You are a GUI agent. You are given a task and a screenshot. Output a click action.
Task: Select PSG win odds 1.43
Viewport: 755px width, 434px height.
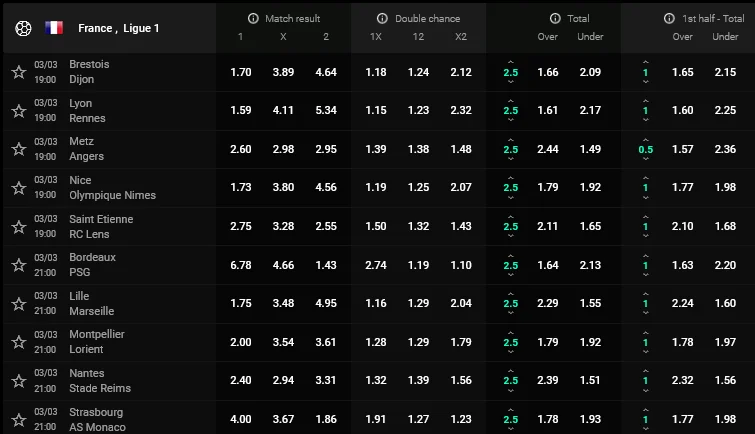tap(326, 265)
